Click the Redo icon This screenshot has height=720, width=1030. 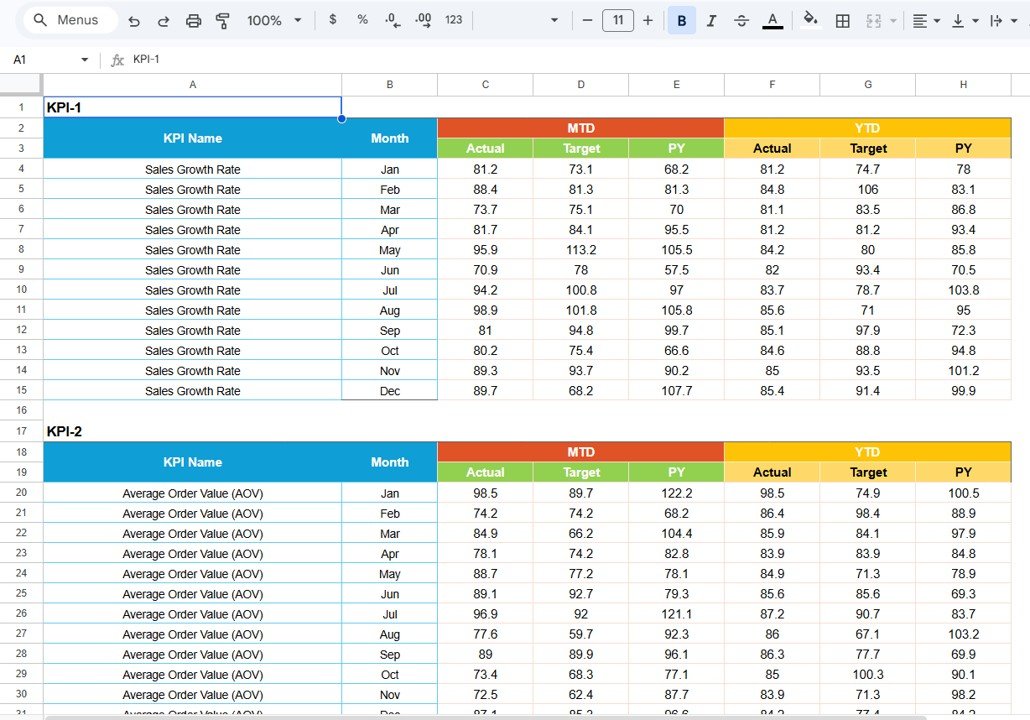(x=162, y=20)
